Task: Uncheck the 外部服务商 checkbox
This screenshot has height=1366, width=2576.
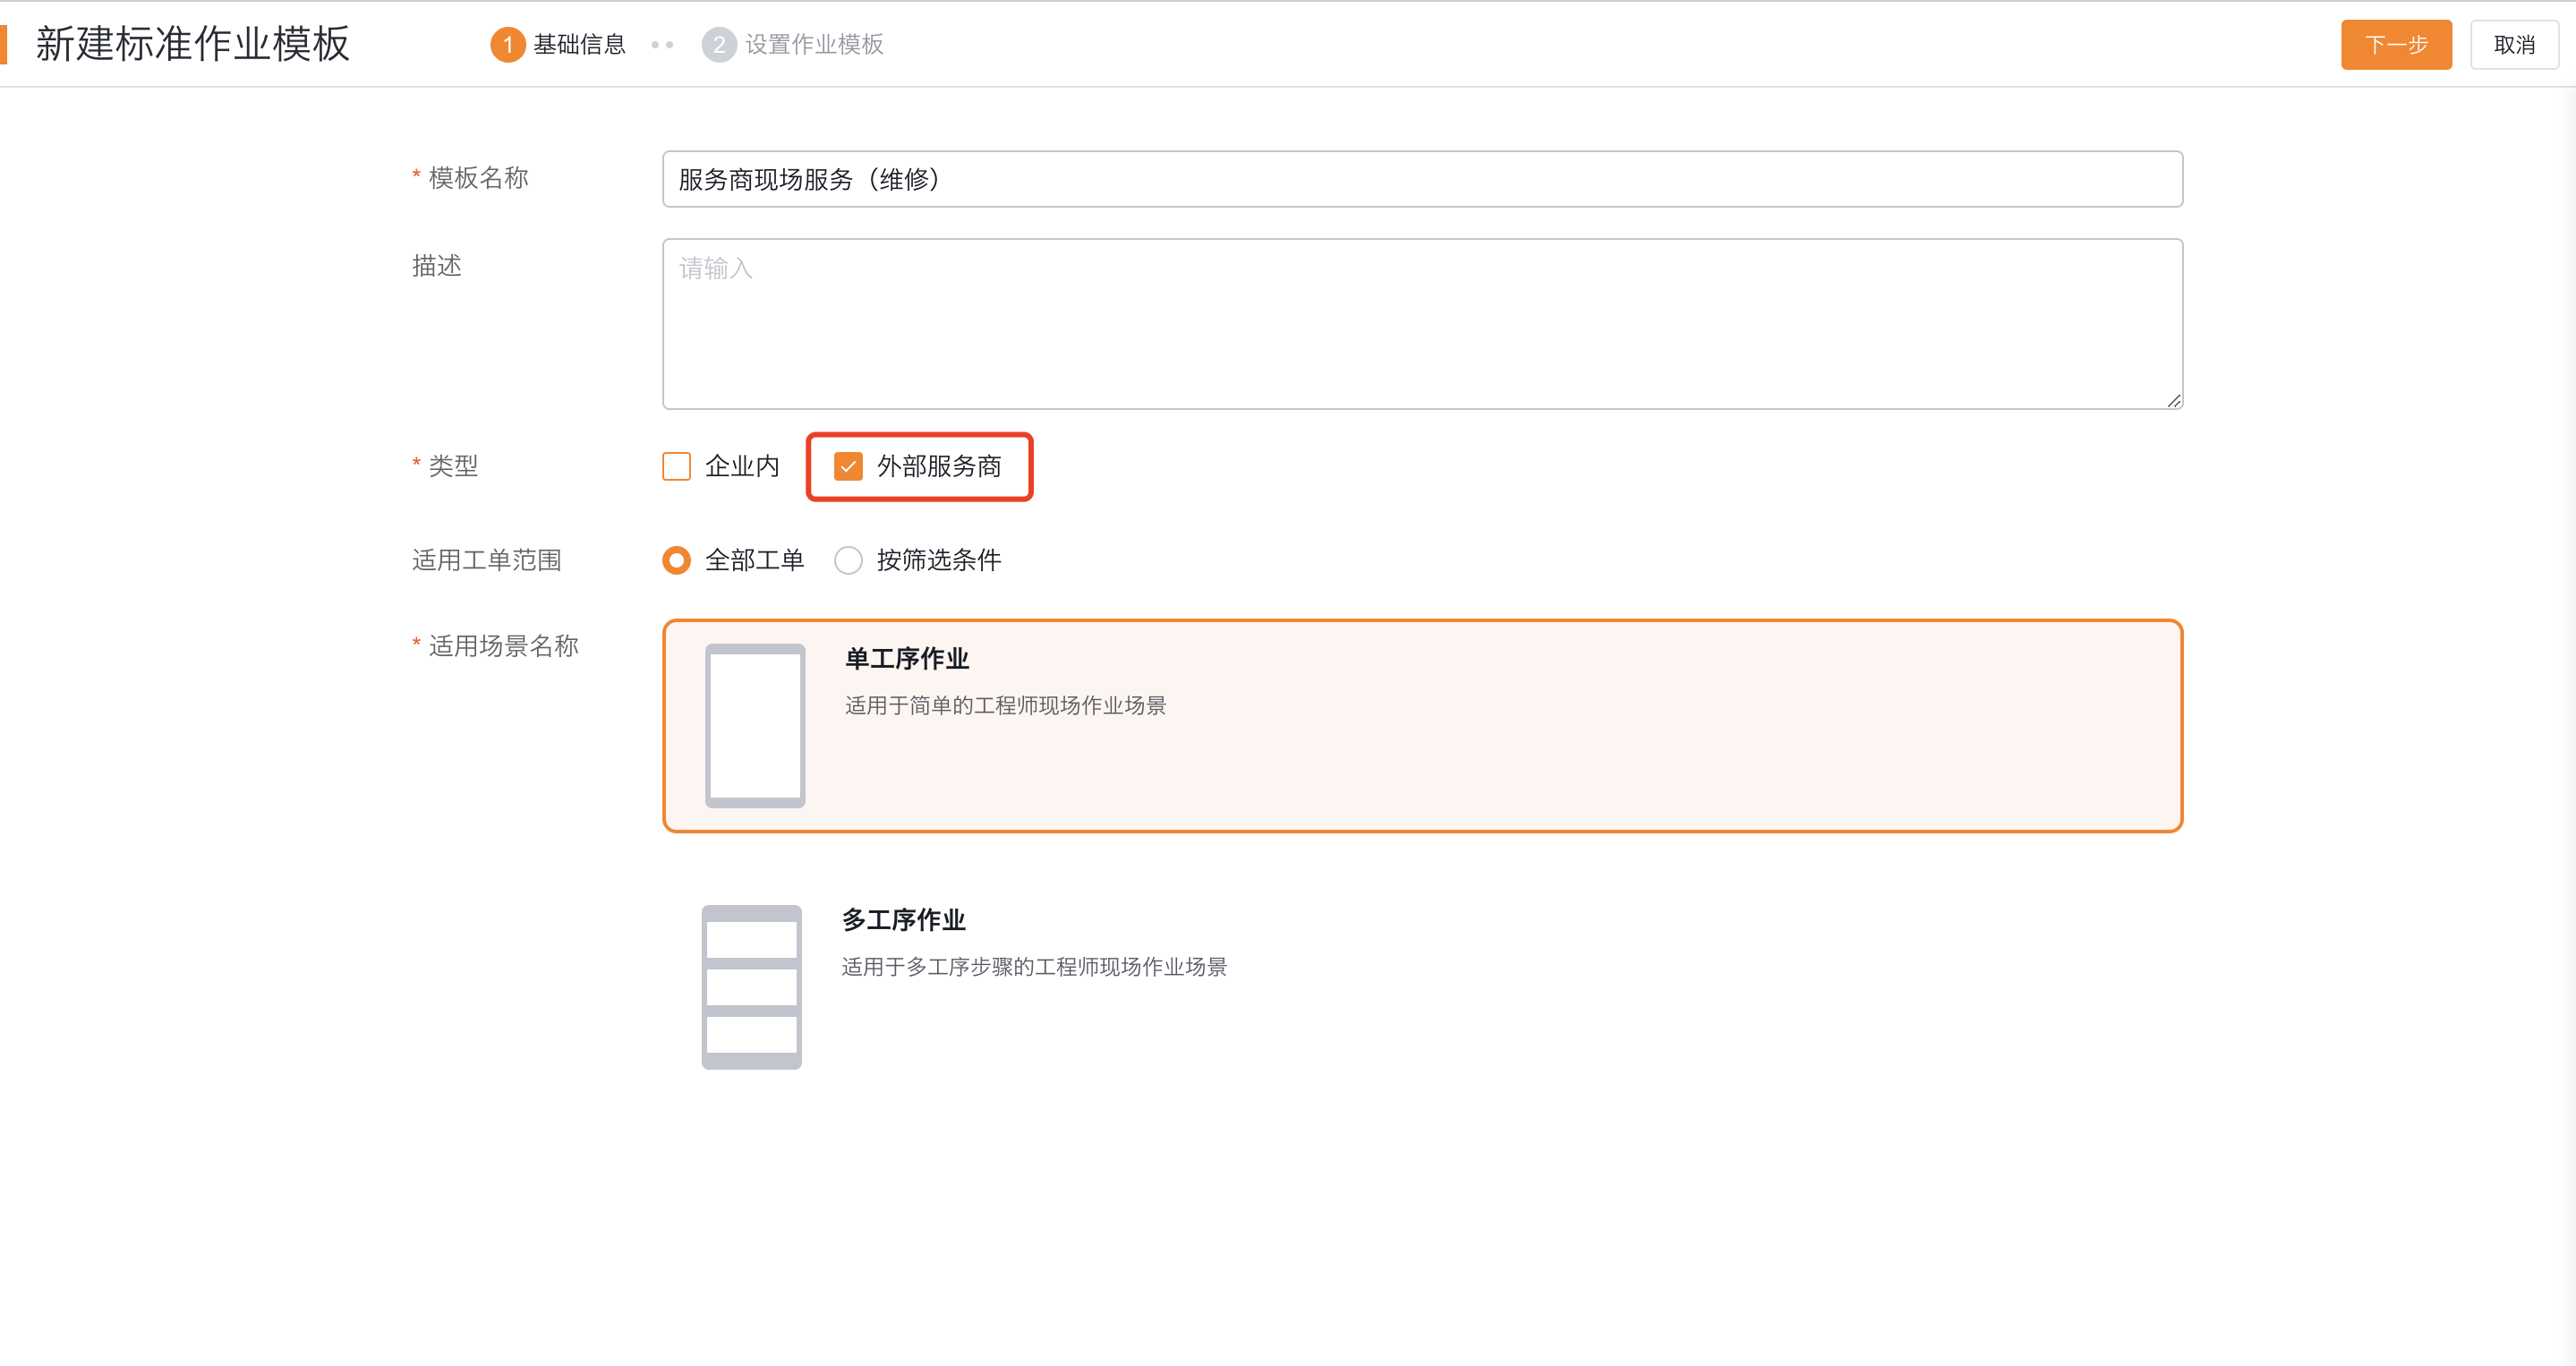Action: (x=848, y=467)
